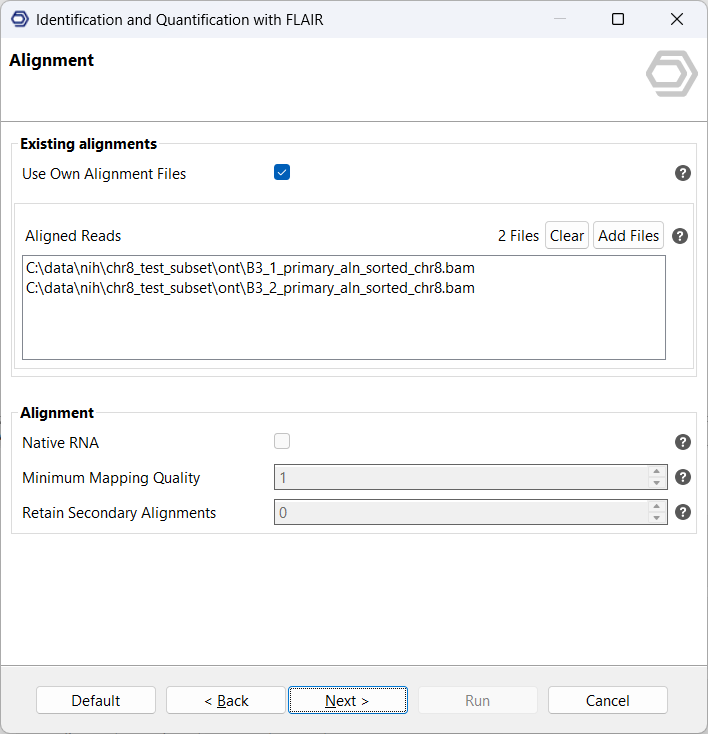Increment Retain Secondary Alignments value

(x=657, y=507)
